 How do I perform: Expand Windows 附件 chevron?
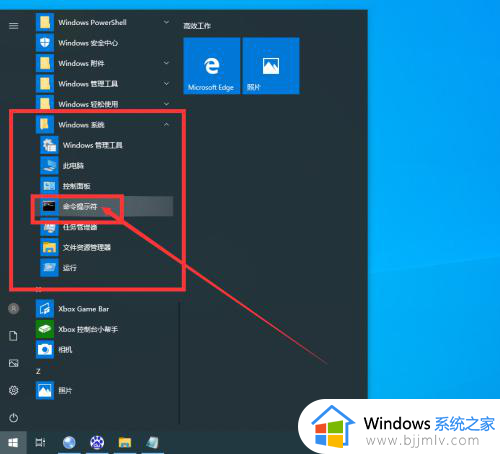coord(166,63)
